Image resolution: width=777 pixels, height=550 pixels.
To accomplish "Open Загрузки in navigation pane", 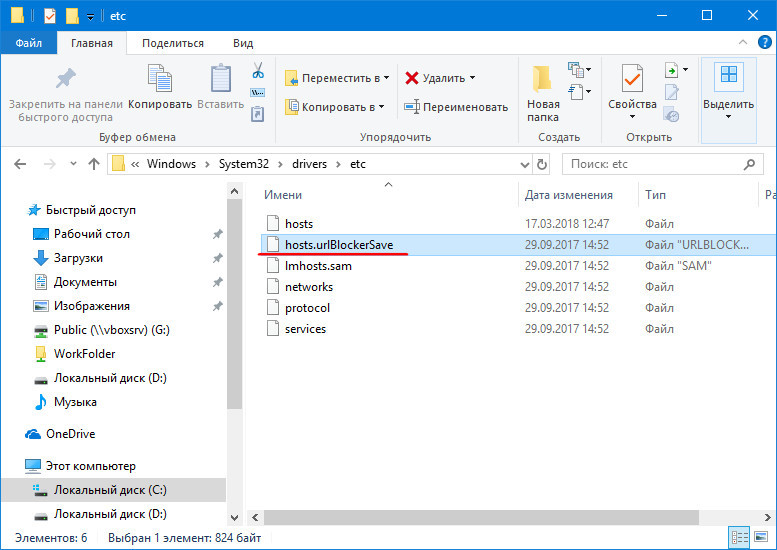I will (68, 258).
